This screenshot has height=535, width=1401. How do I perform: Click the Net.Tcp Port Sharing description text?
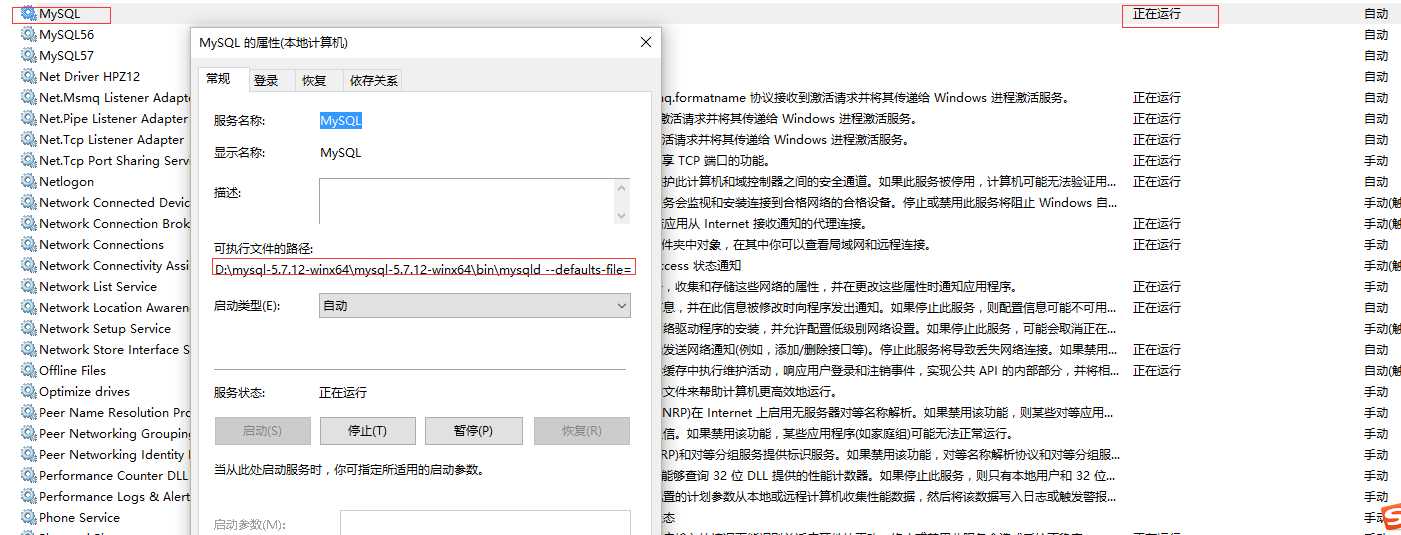pos(715,161)
